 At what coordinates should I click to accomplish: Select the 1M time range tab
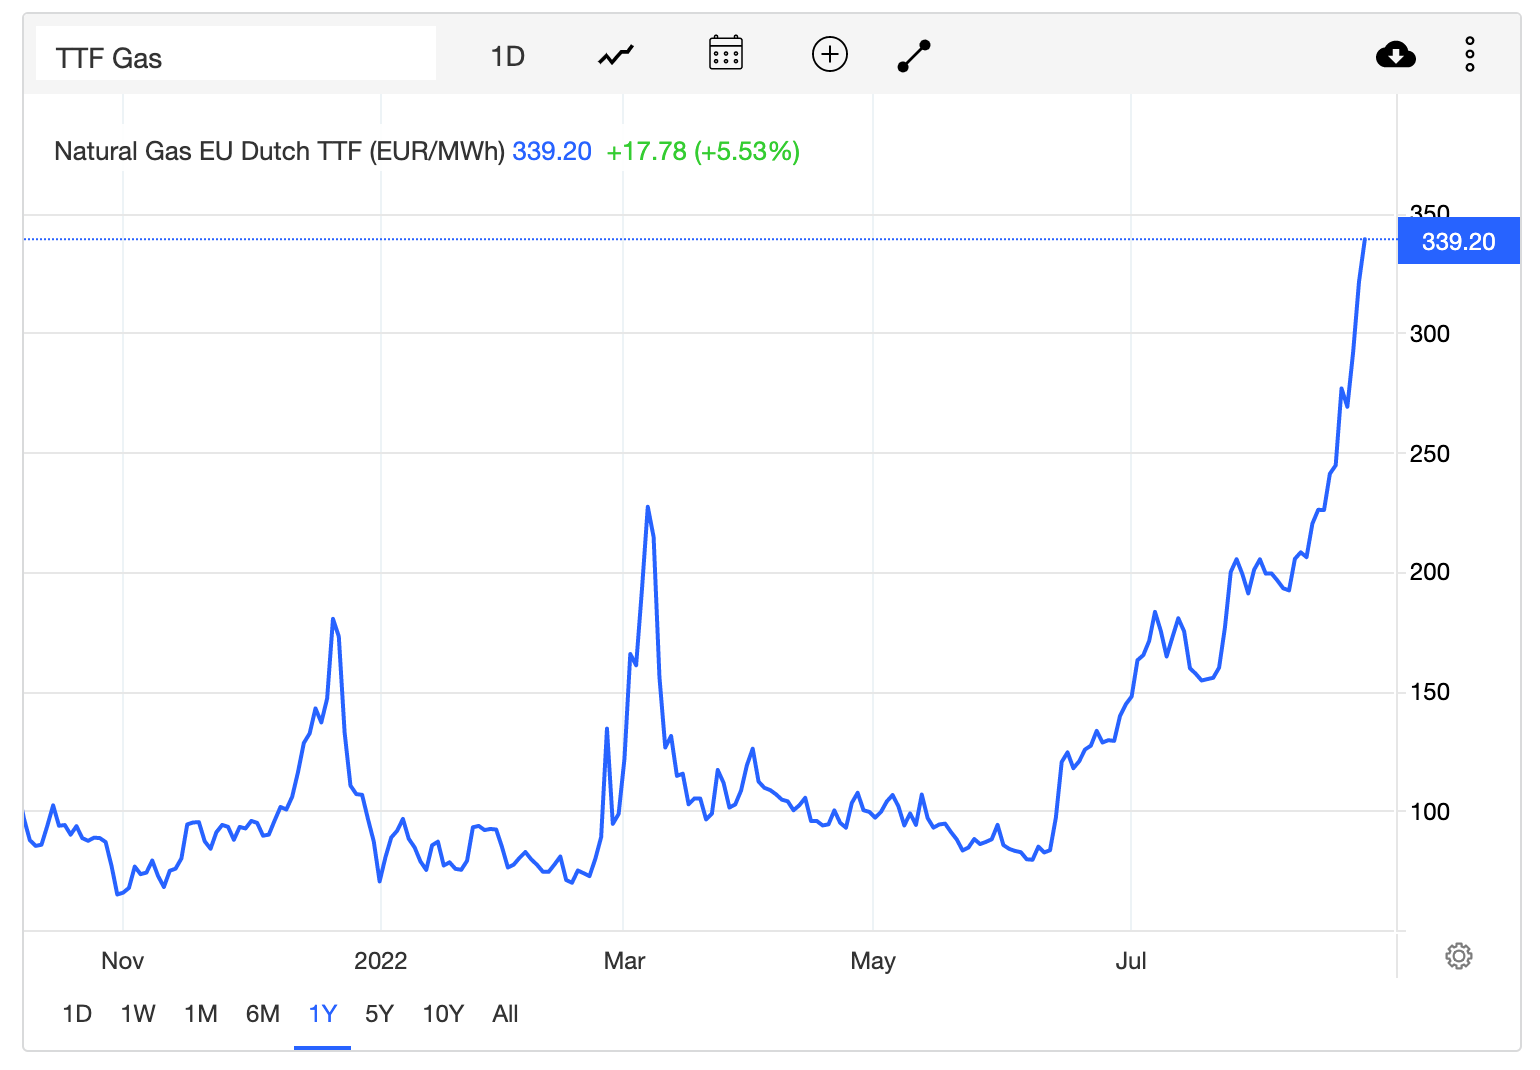pyautogui.click(x=201, y=1014)
